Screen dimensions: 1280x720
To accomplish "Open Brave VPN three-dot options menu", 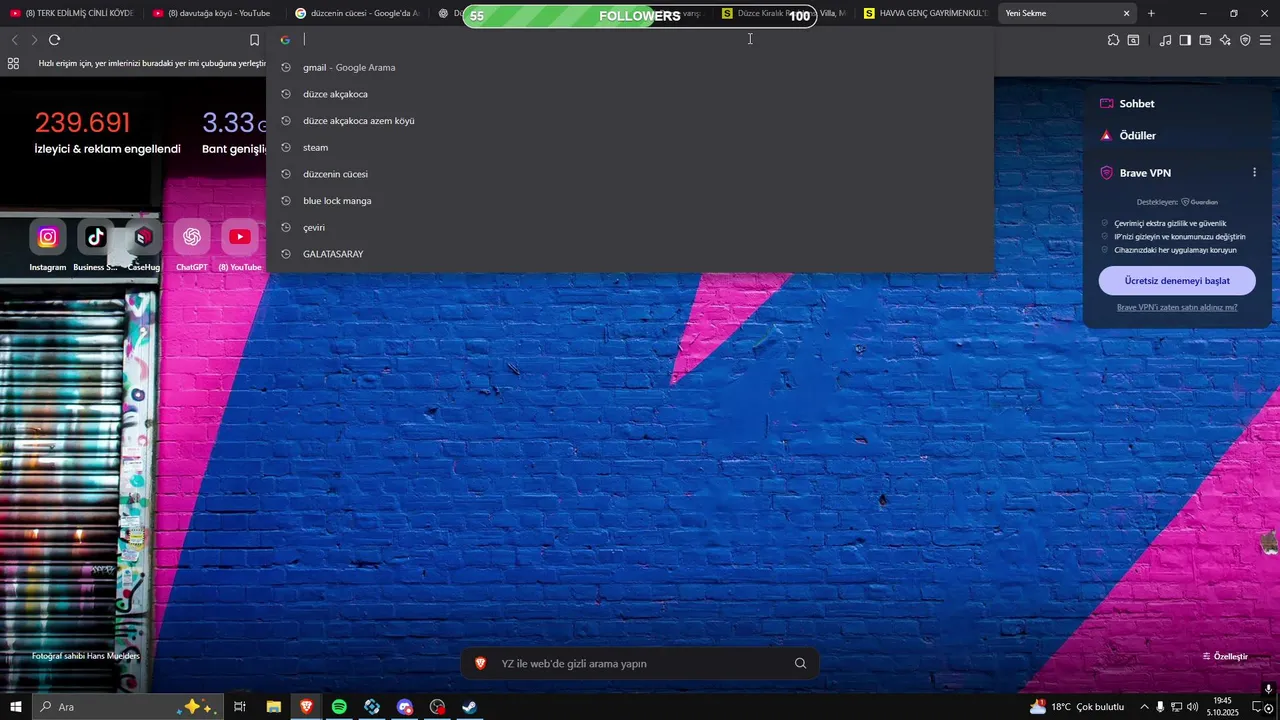I will click(1254, 173).
